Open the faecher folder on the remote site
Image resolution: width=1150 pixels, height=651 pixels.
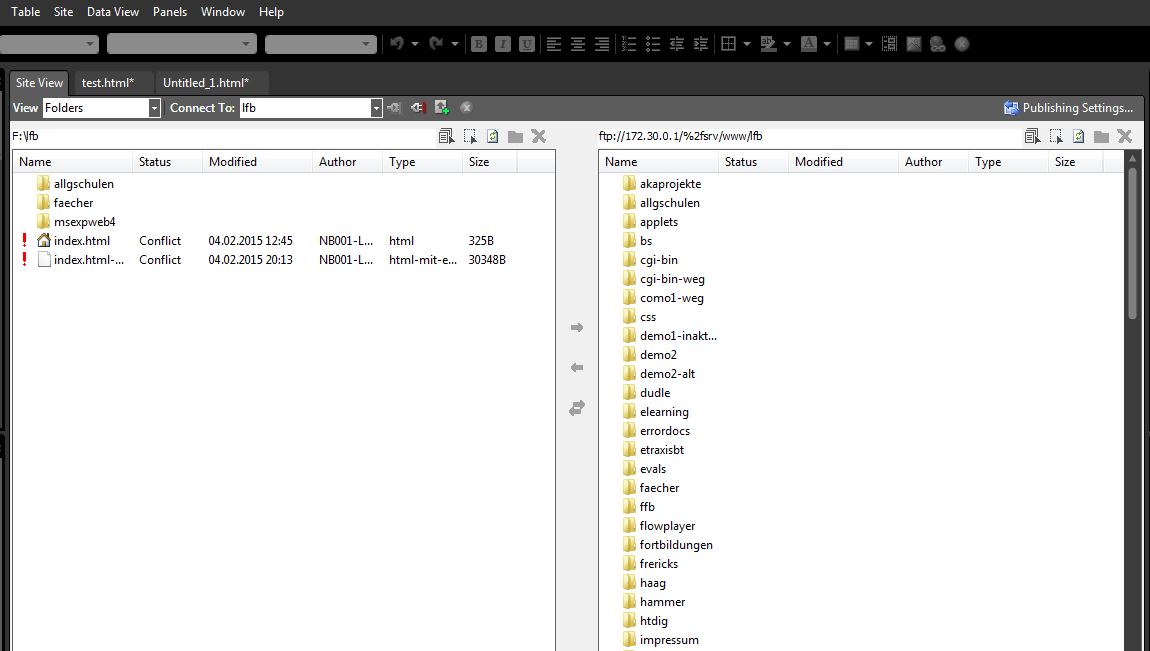pos(658,487)
